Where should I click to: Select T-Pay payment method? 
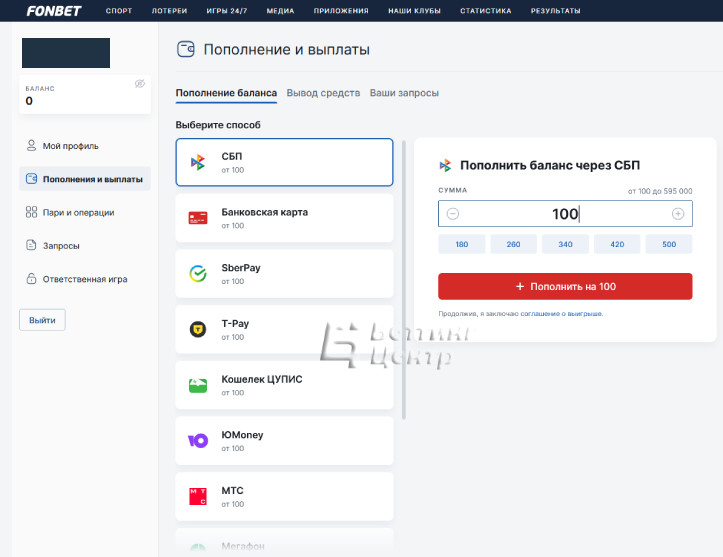pos(284,329)
